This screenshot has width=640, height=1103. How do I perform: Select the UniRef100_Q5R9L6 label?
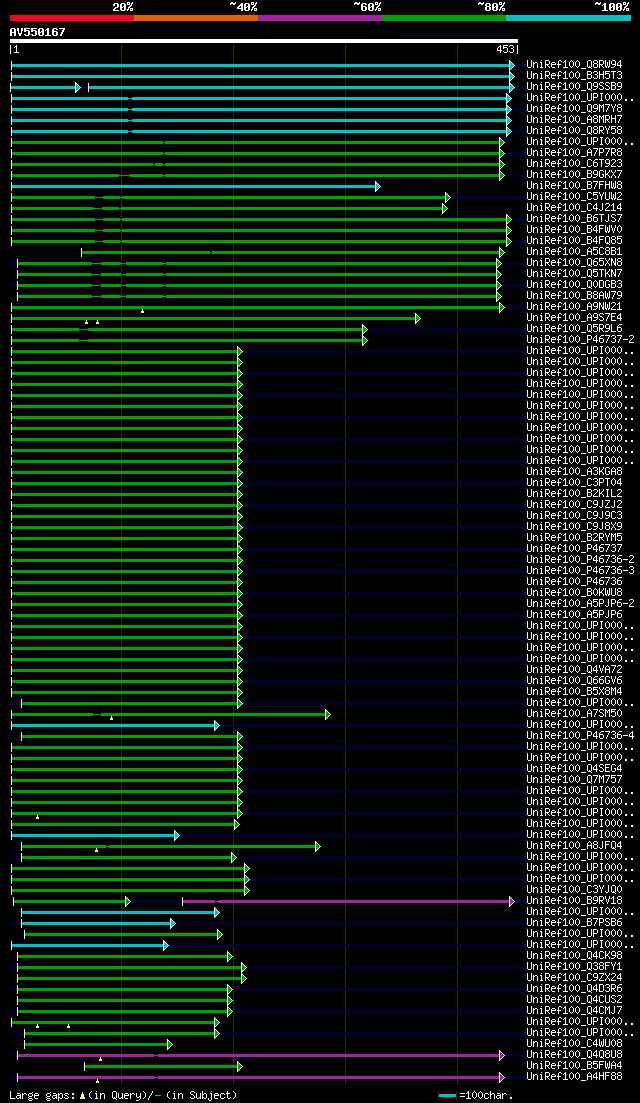574,329
